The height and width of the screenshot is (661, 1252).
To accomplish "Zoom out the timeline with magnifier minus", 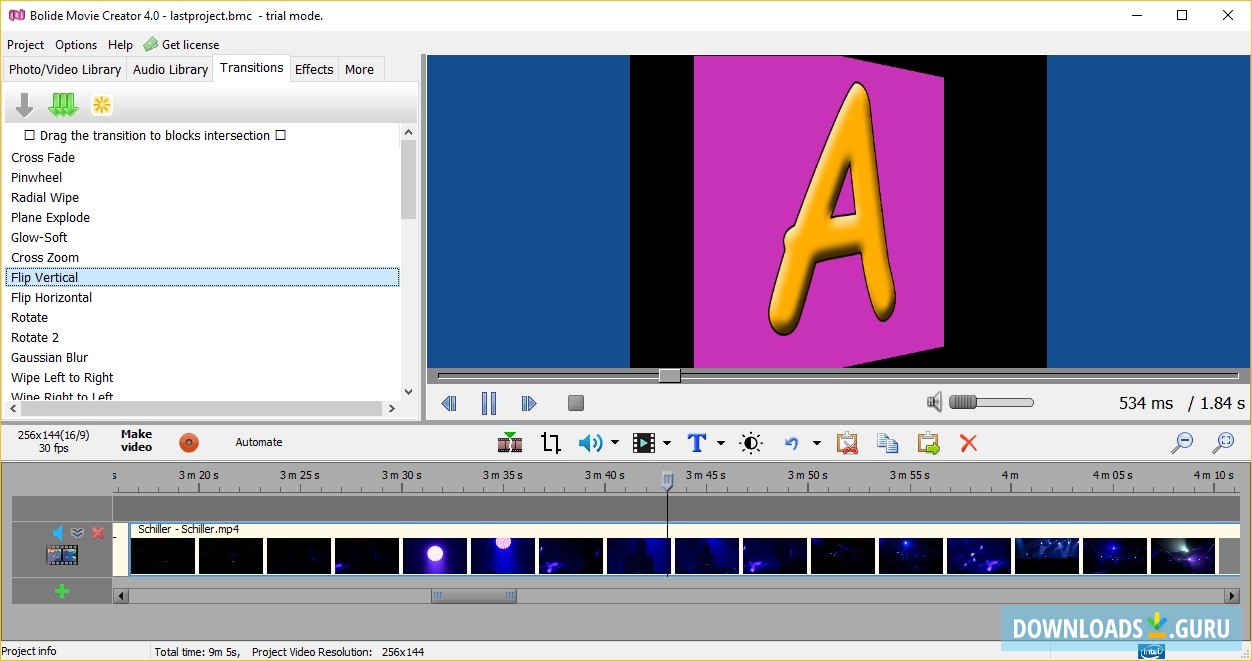I will (1182, 443).
